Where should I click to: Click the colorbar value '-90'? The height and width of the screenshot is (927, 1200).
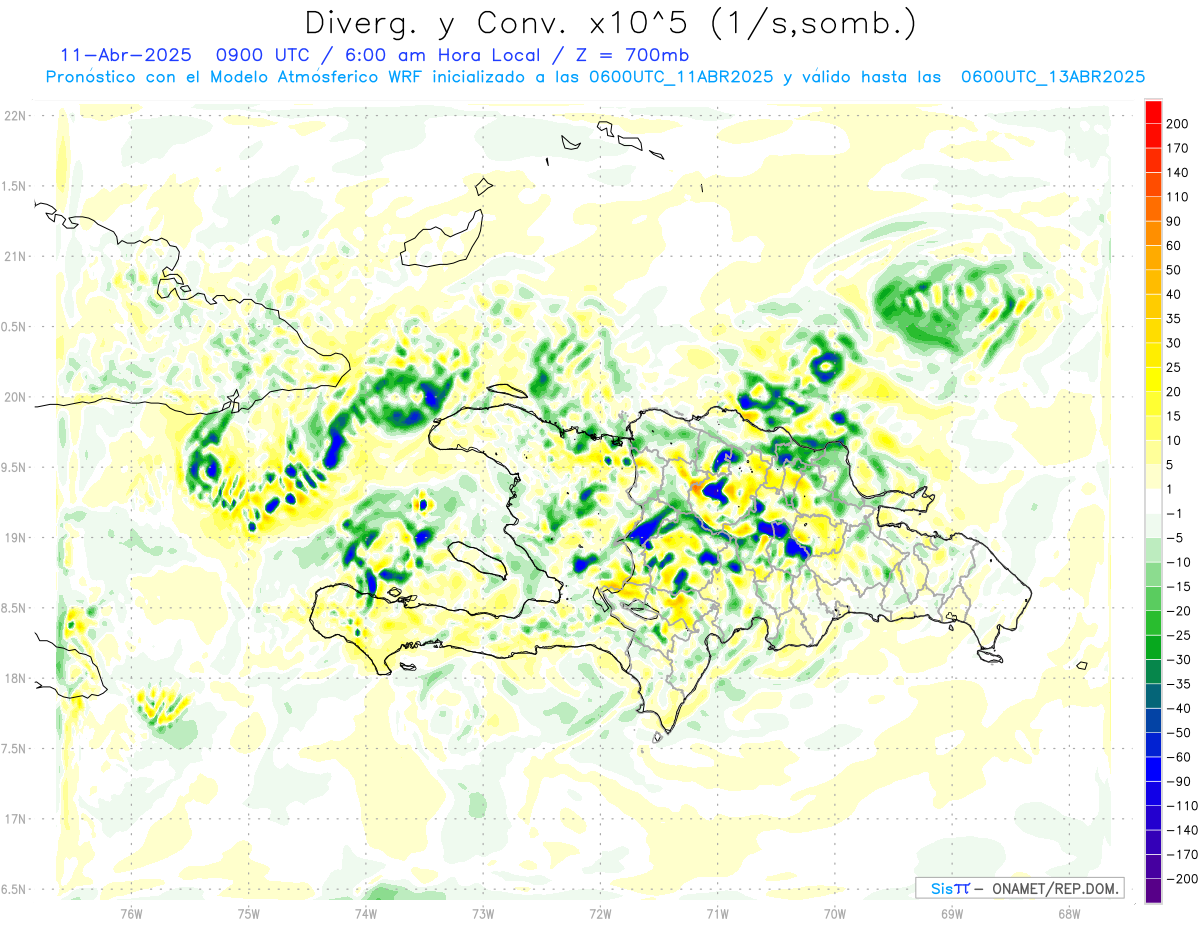1179,782
